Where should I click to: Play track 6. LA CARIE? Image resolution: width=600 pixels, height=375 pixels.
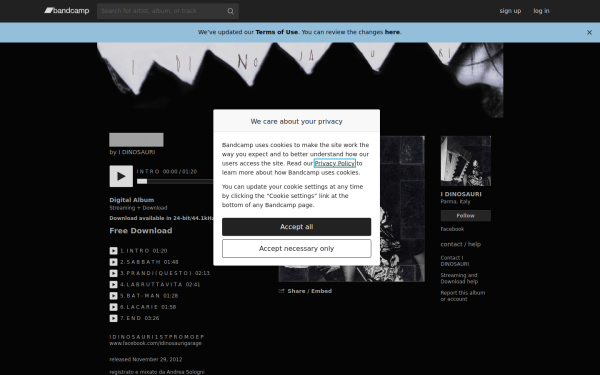click(x=113, y=307)
